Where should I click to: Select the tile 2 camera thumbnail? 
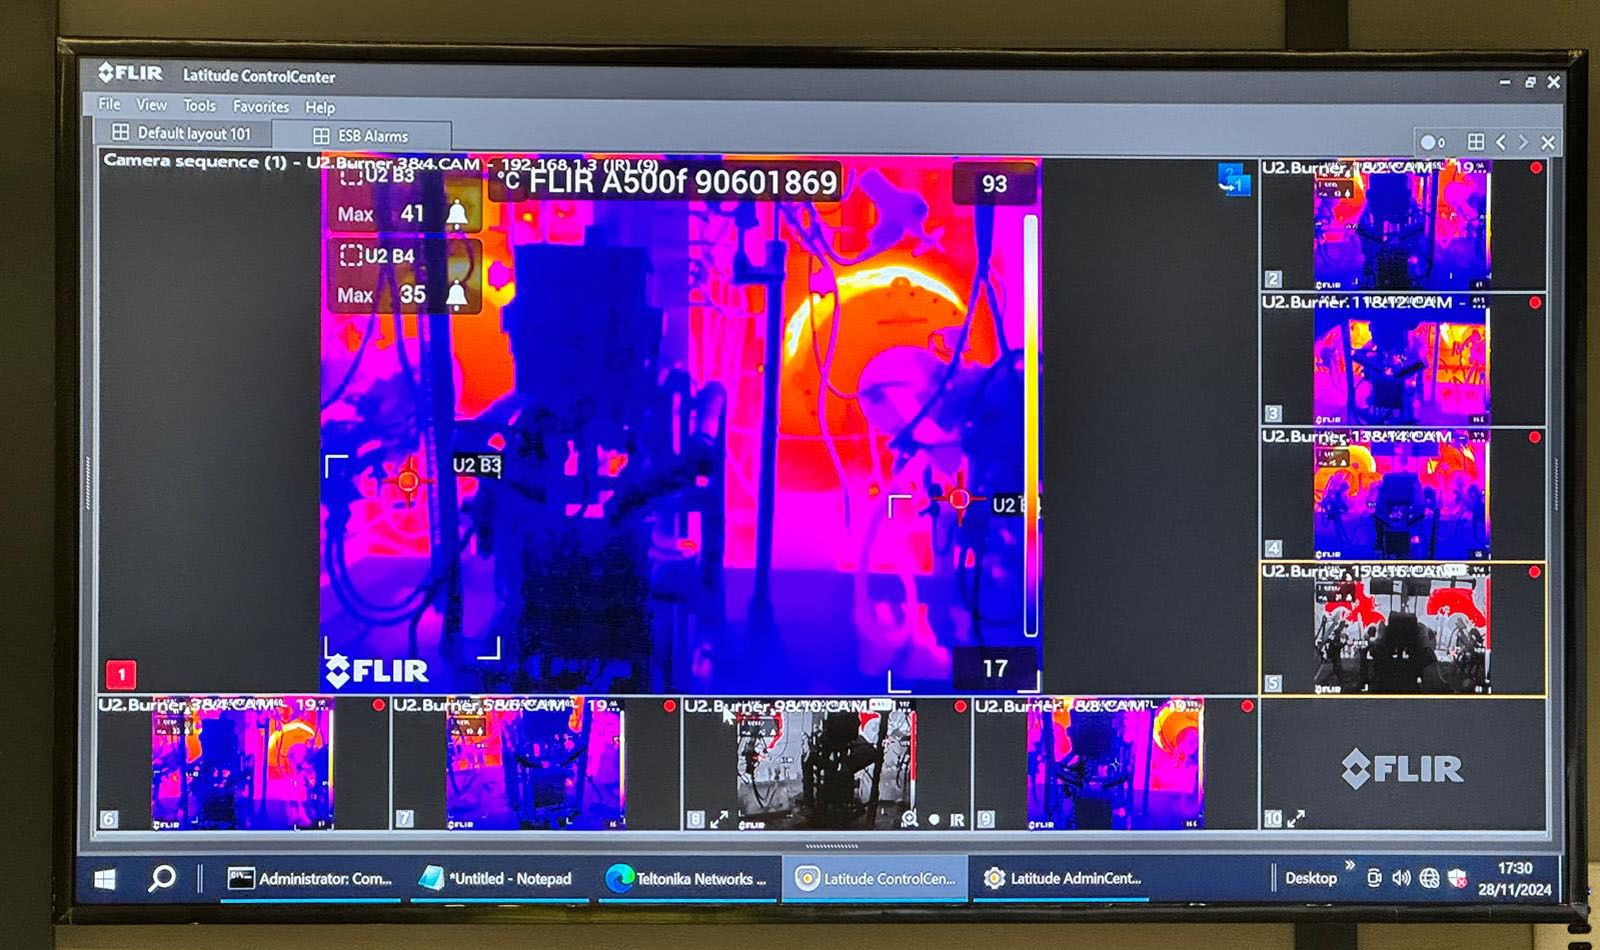(1402, 226)
